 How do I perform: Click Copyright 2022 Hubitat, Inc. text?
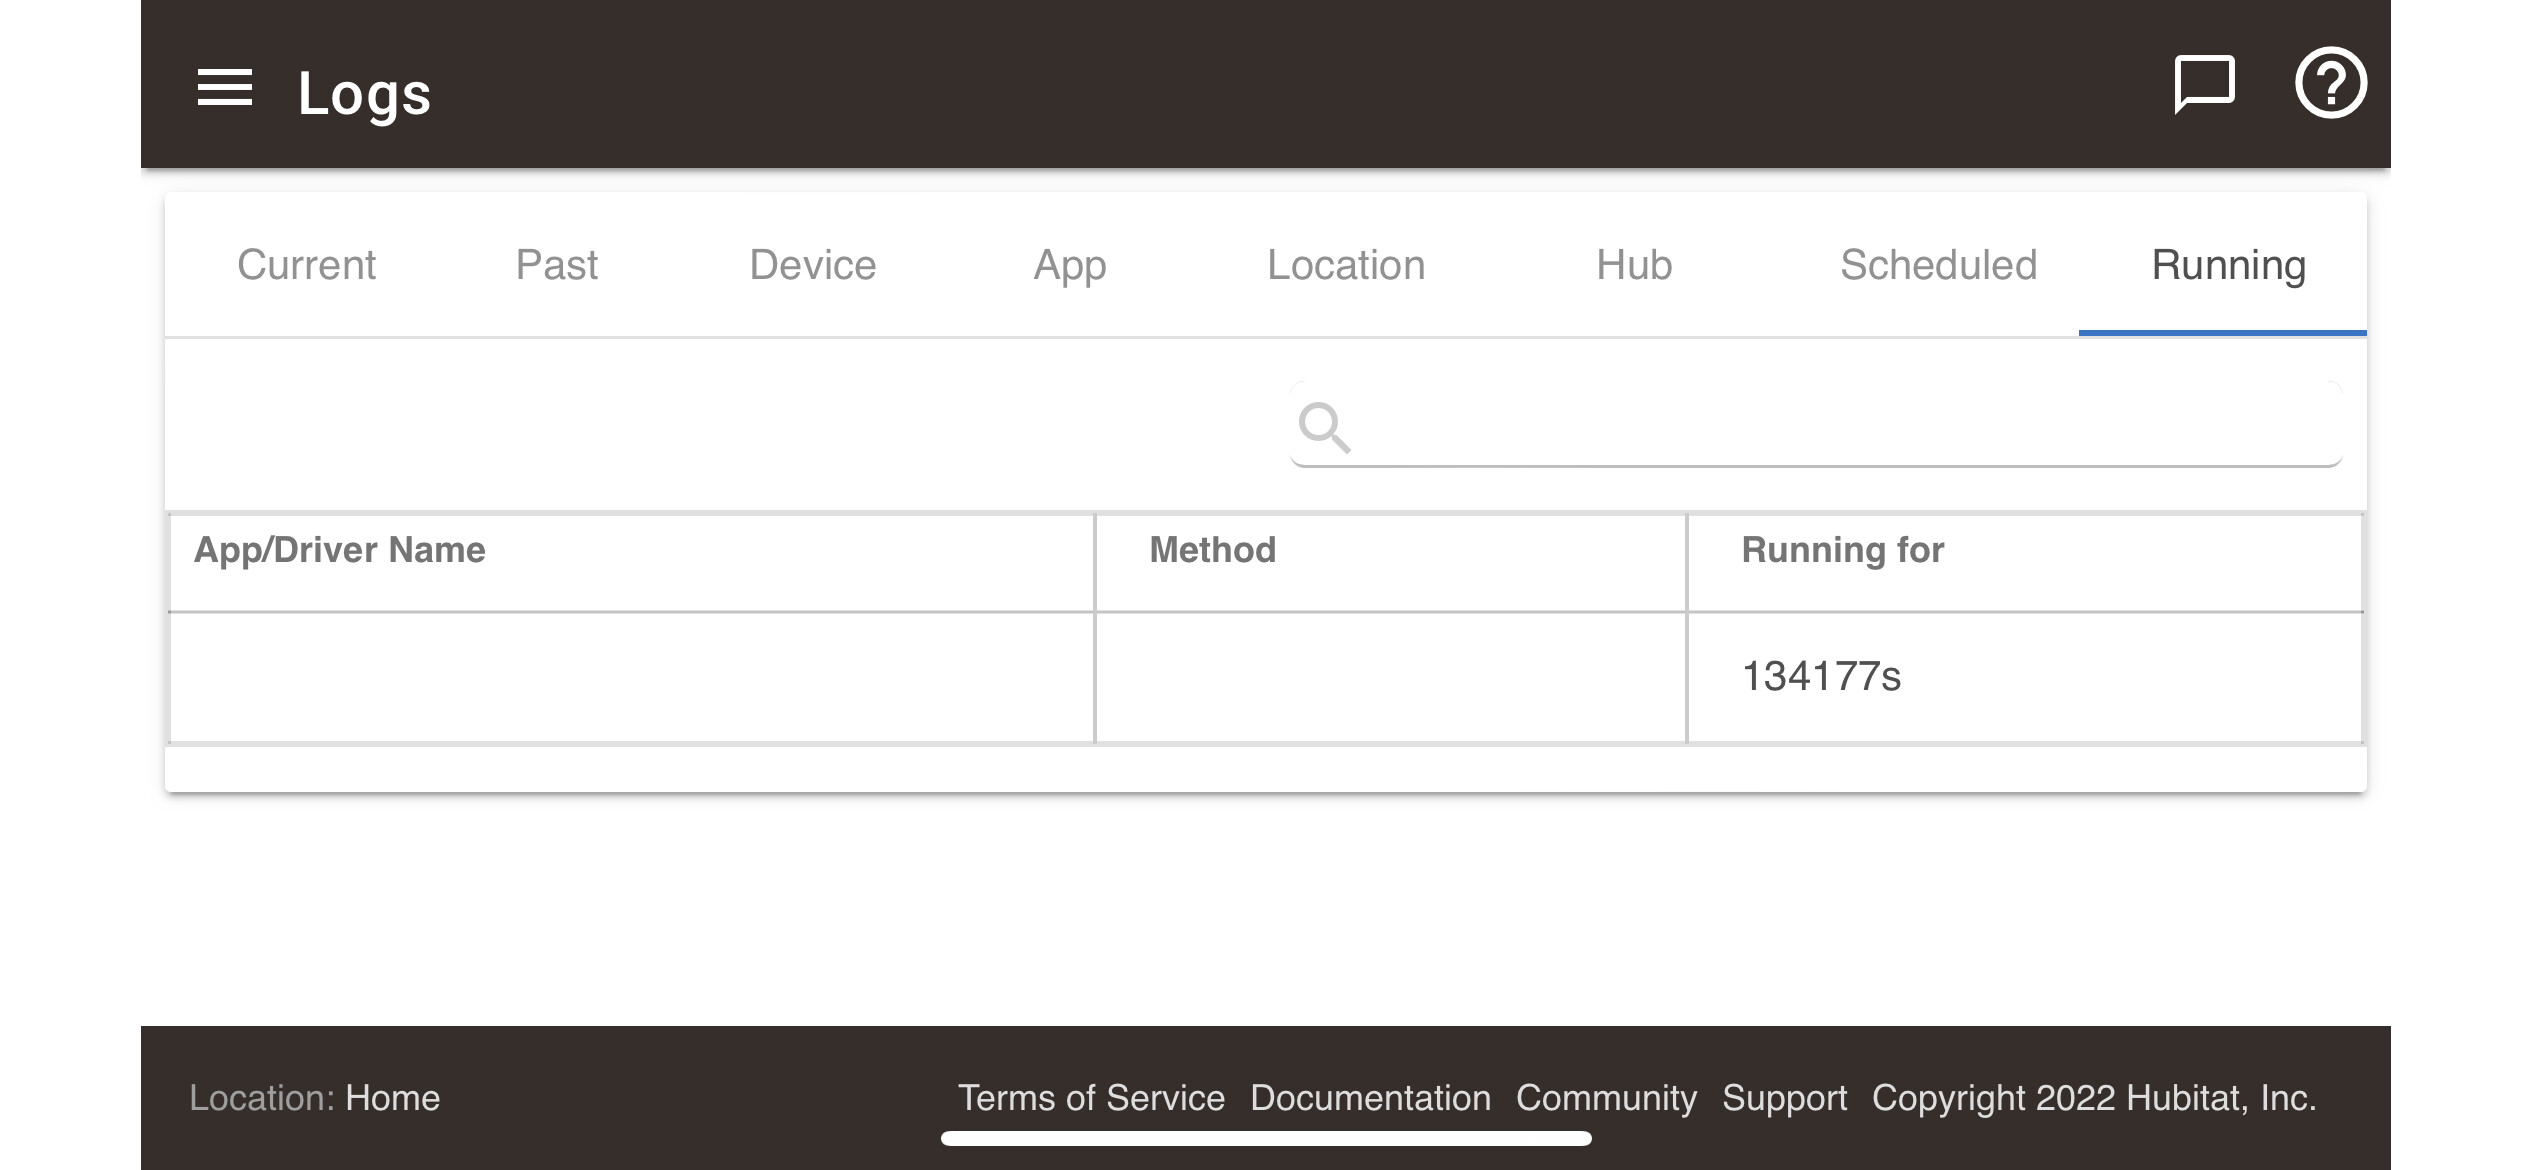point(2094,1098)
